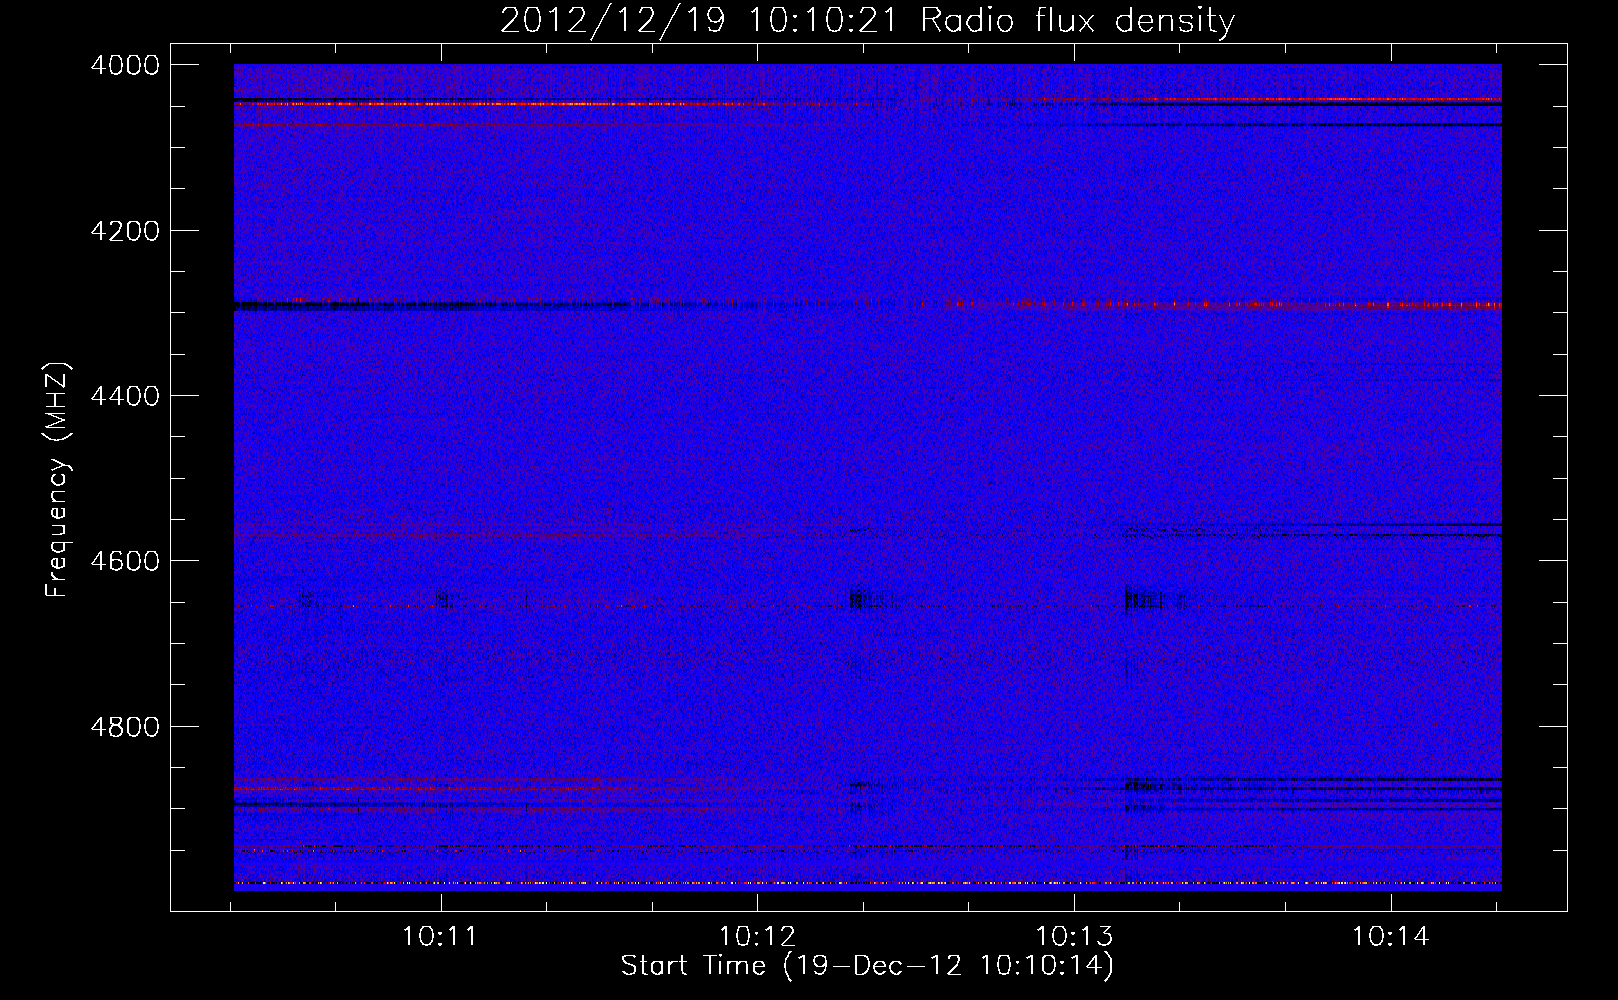The height and width of the screenshot is (1000, 1618).
Task: Click the 4400 frequency axis label
Action: 125,396
